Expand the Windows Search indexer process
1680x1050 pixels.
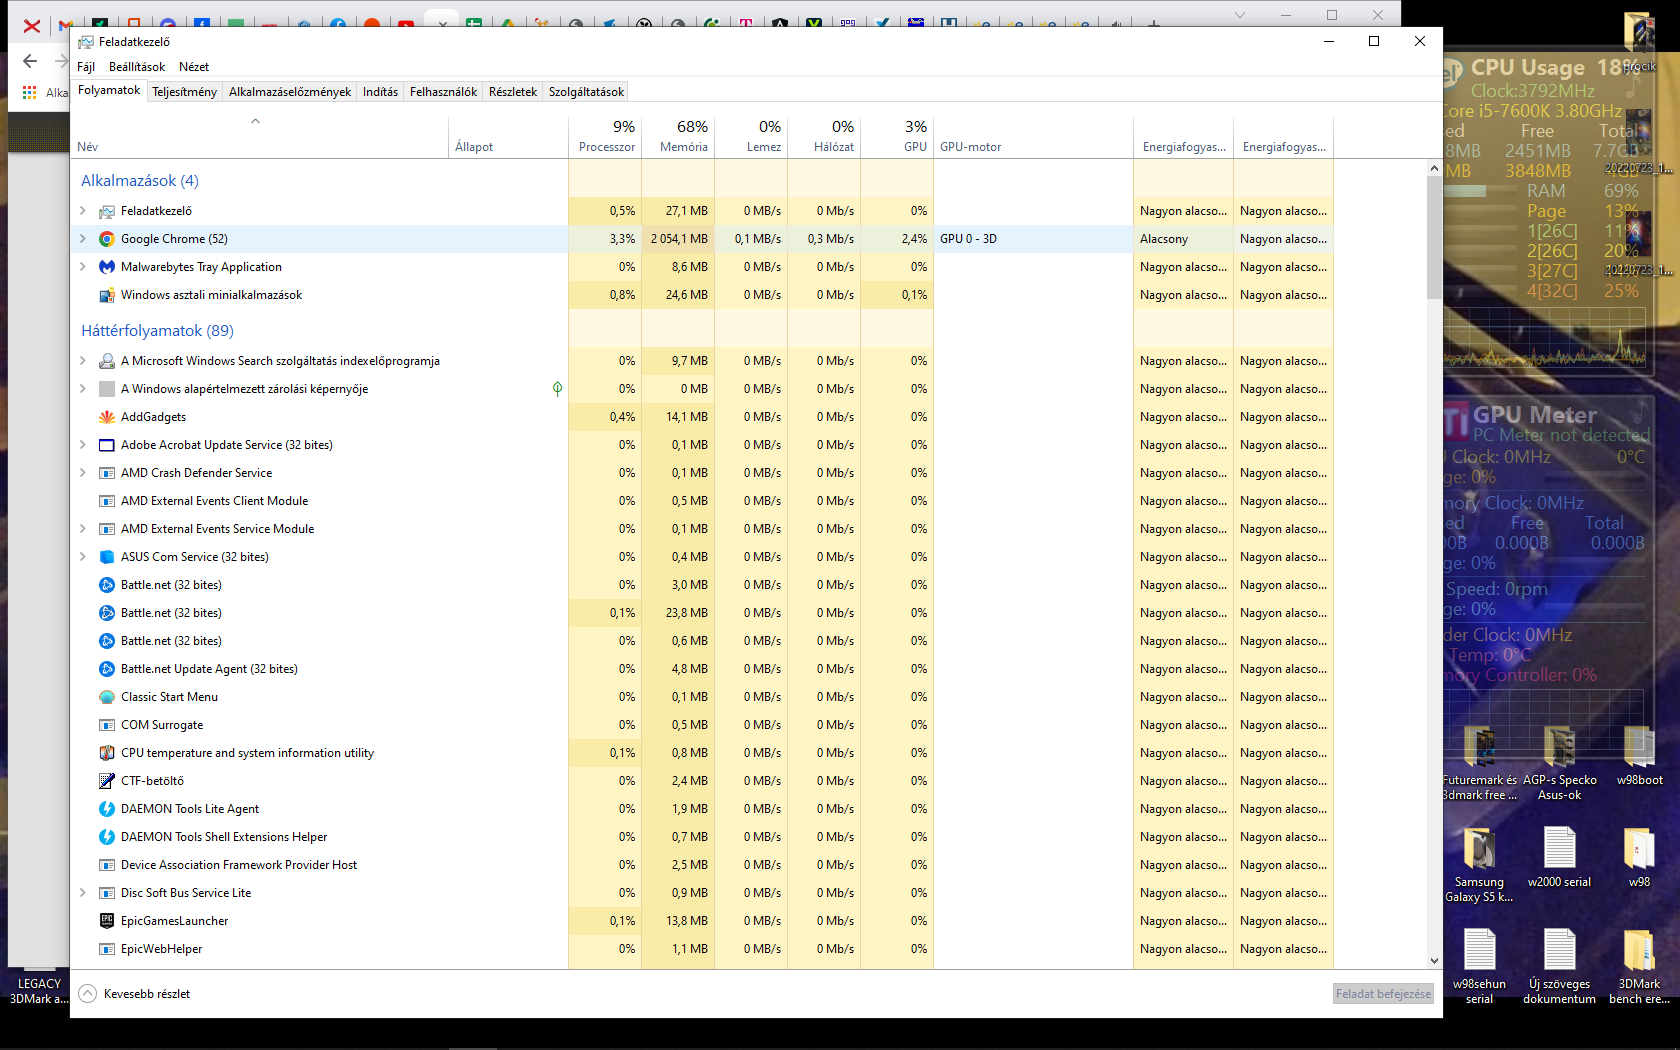click(x=83, y=361)
